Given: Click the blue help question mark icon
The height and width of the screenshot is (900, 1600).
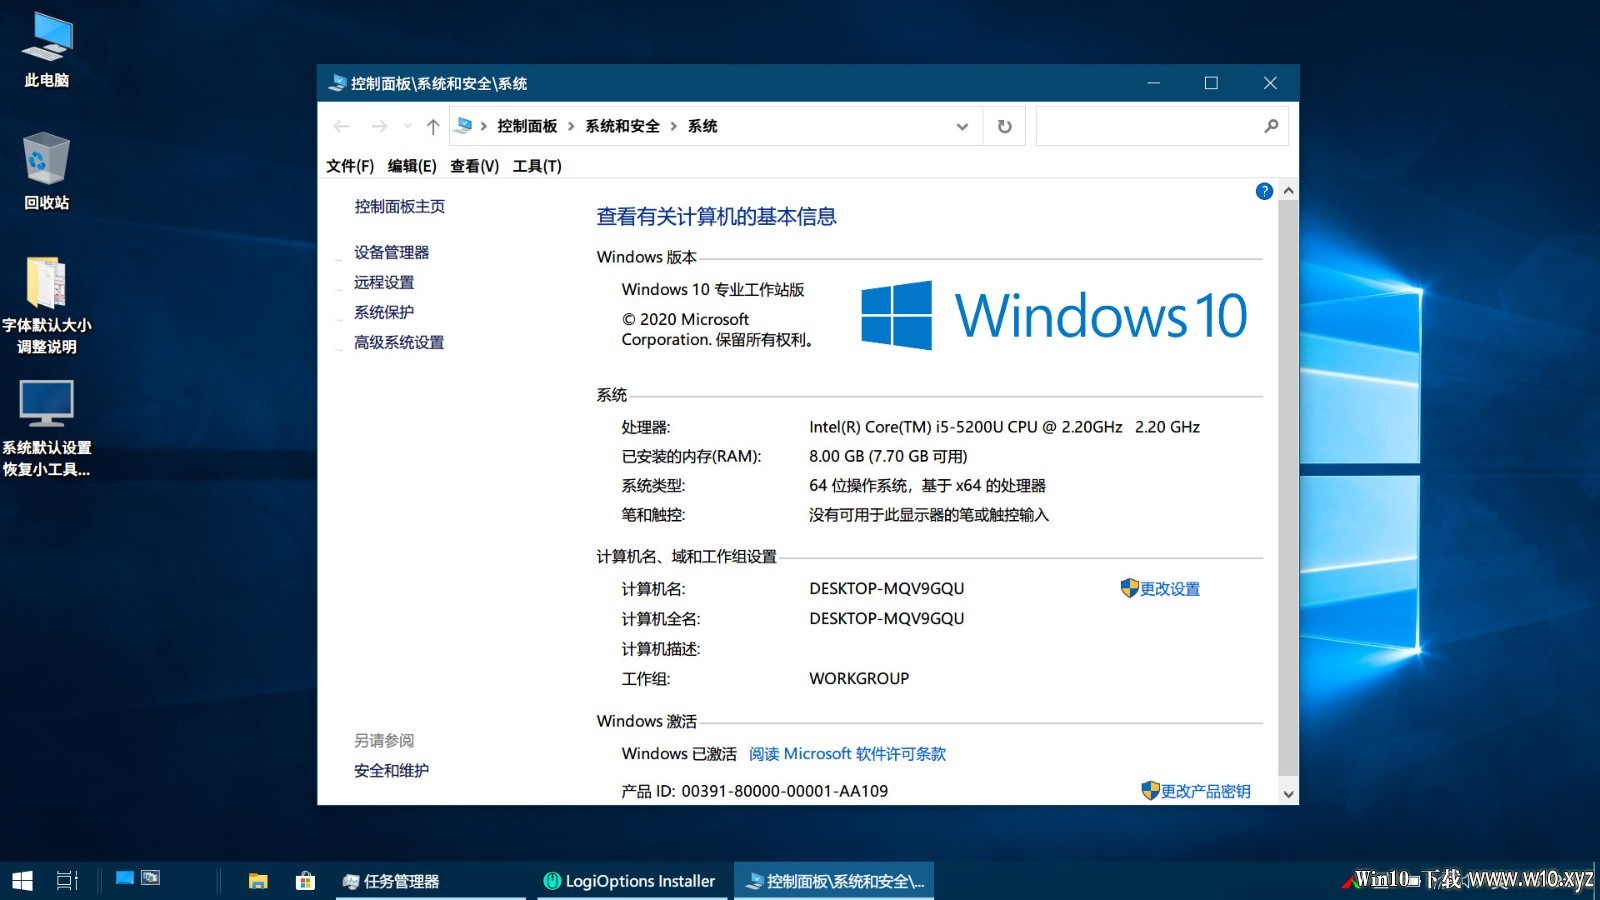Looking at the screenshot, I should tap(1264, 191).
